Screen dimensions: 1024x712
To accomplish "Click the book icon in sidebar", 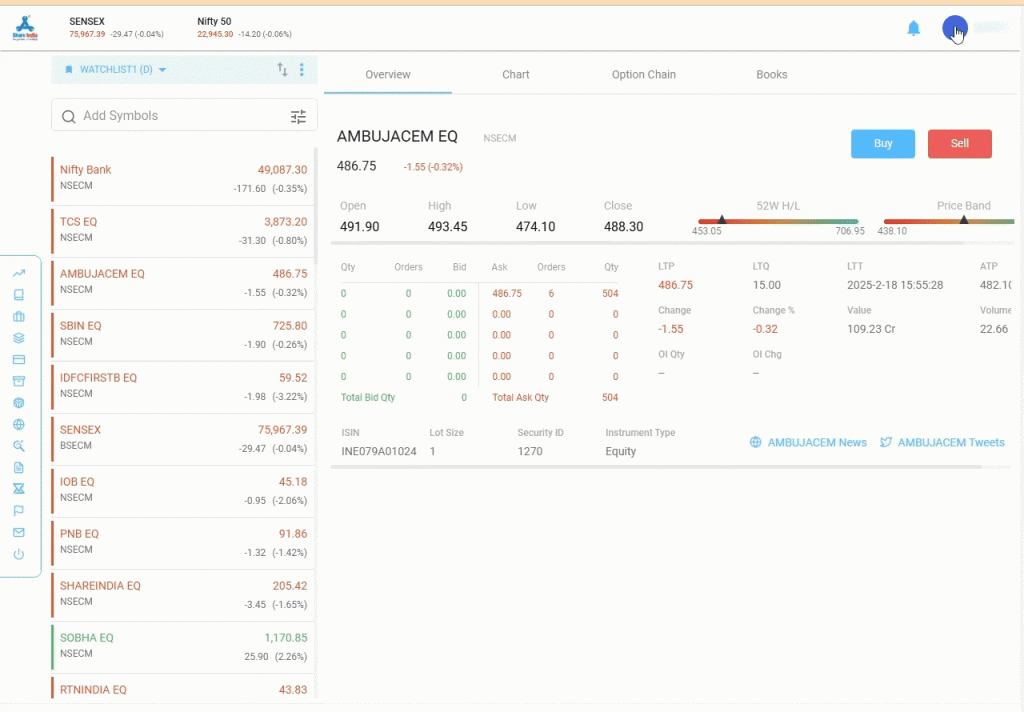I will [x=19, y=295].
